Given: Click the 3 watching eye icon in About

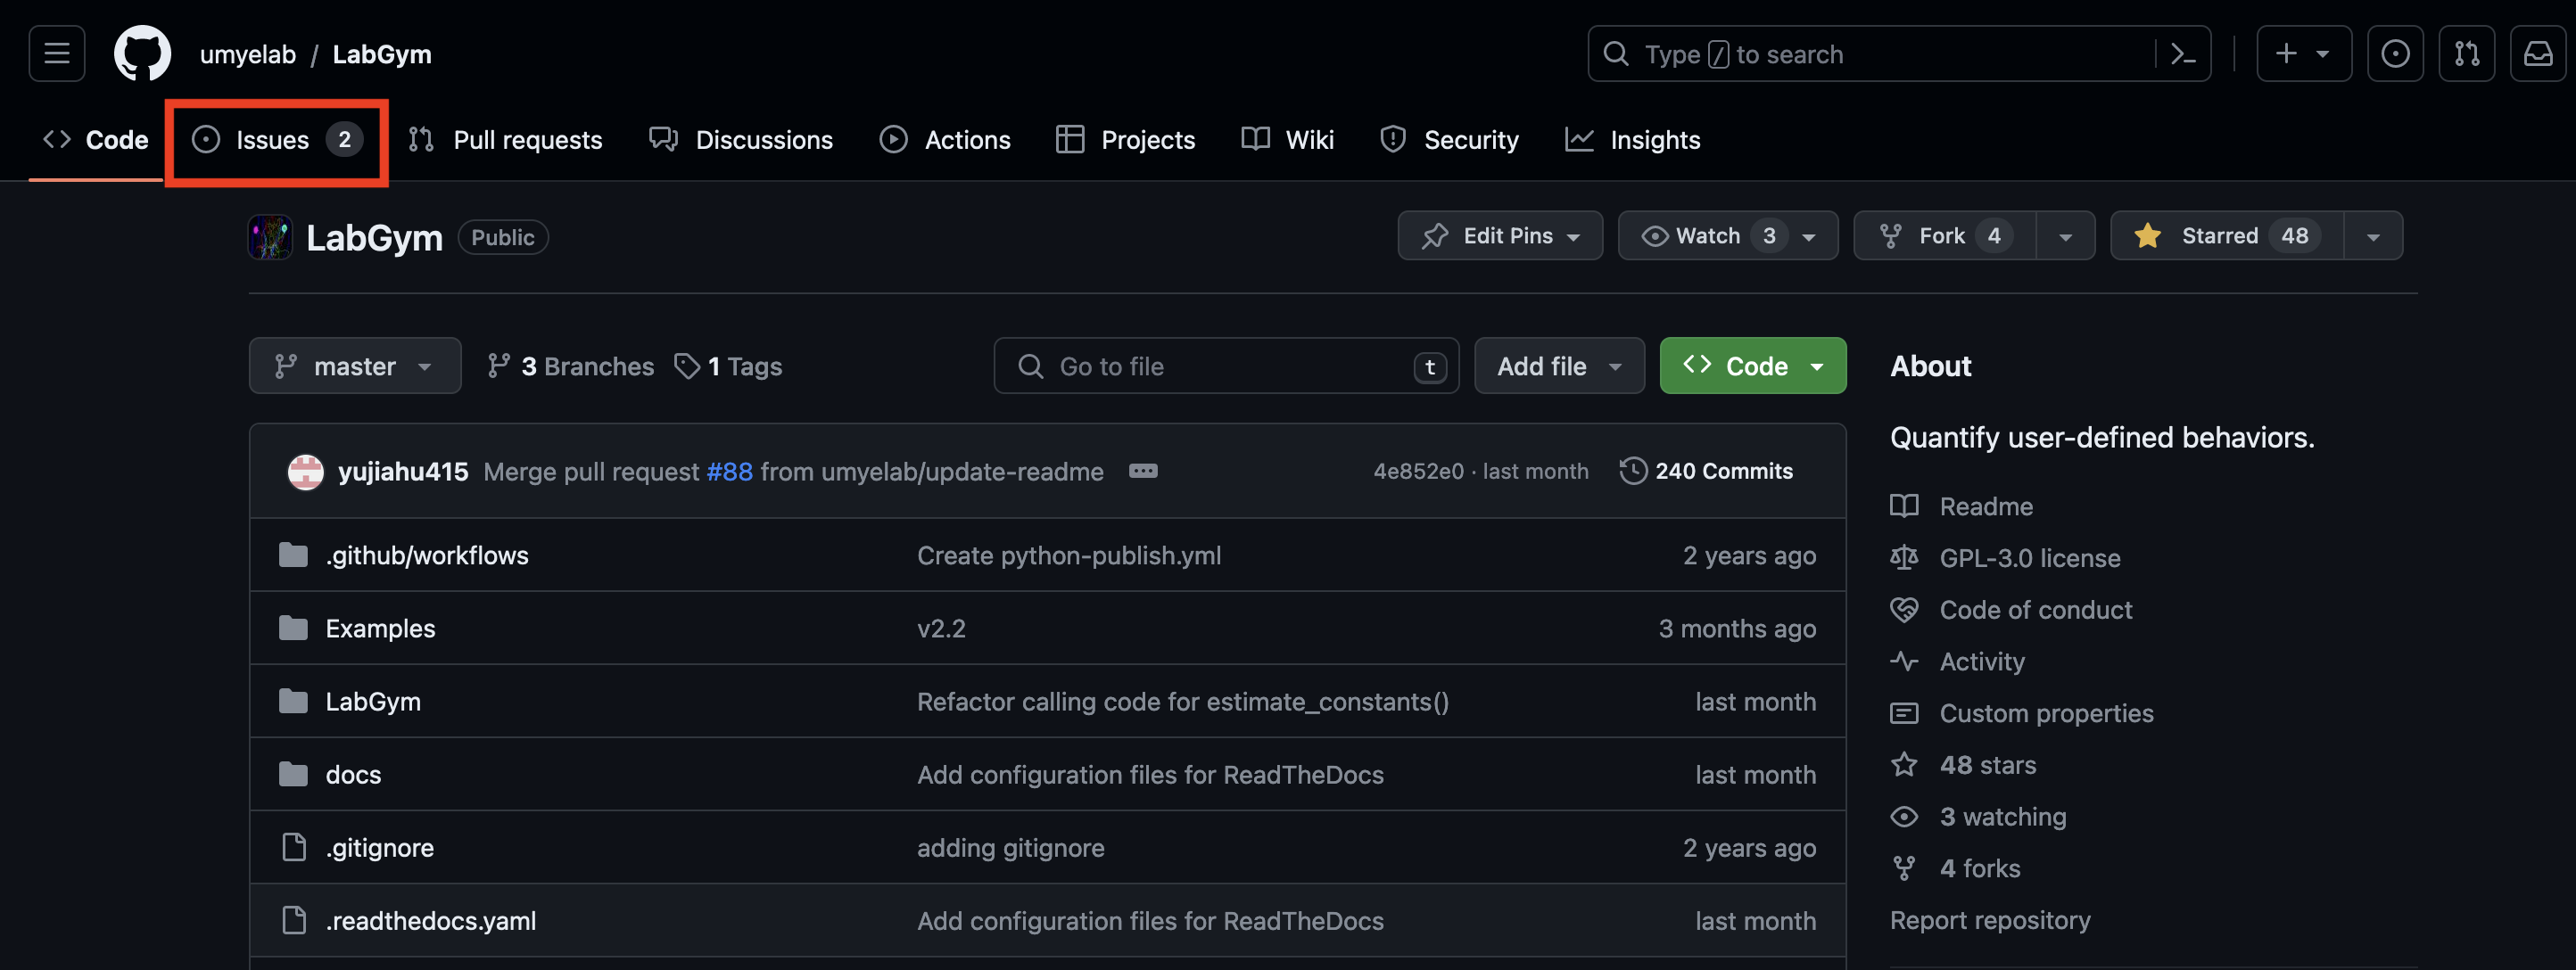Looking at the screenshot, I should point(1904,817).
